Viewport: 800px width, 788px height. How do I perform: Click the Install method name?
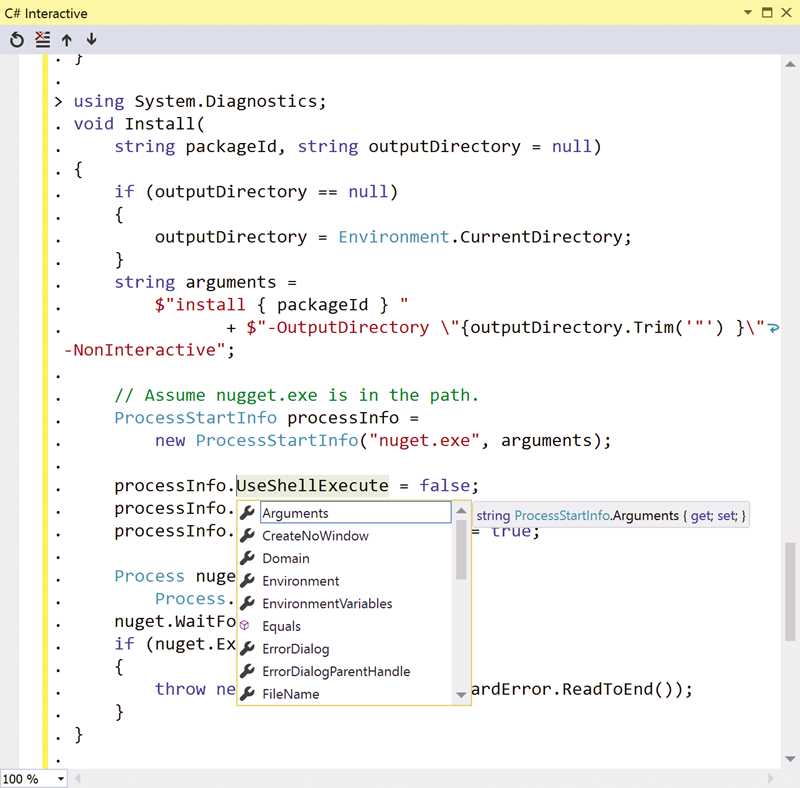[x=160, y=124]
